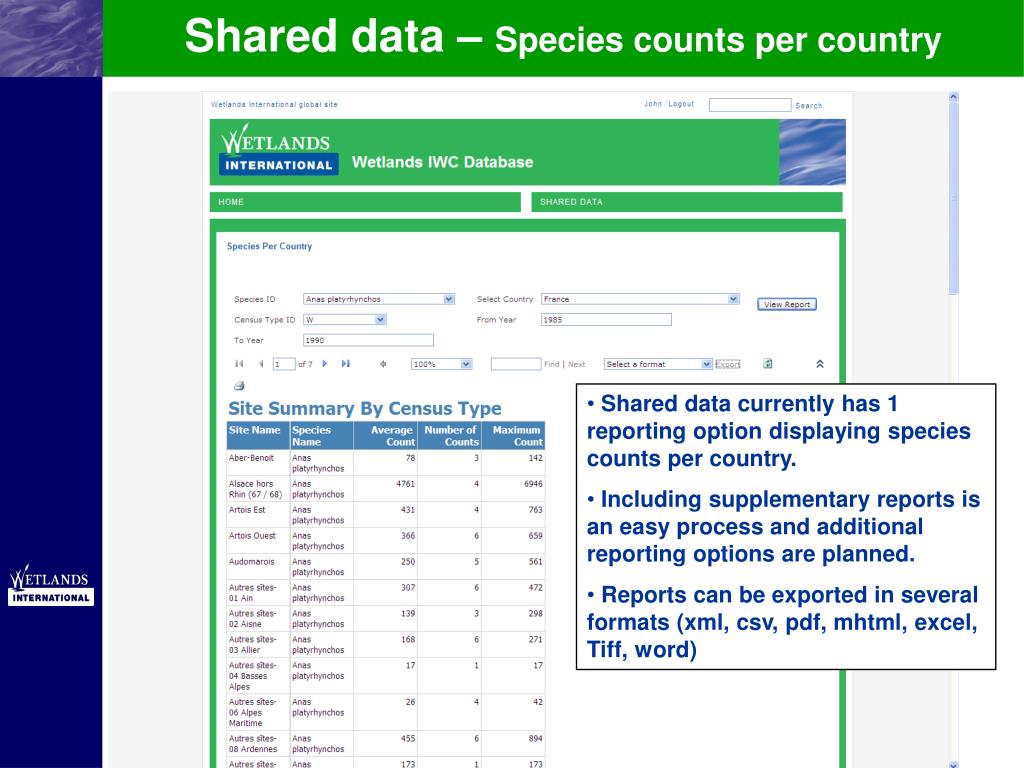The height and width of the screenshot is (768, 1024).
Task: Click the Maximum Count column header
Action: tap(513, 436)
